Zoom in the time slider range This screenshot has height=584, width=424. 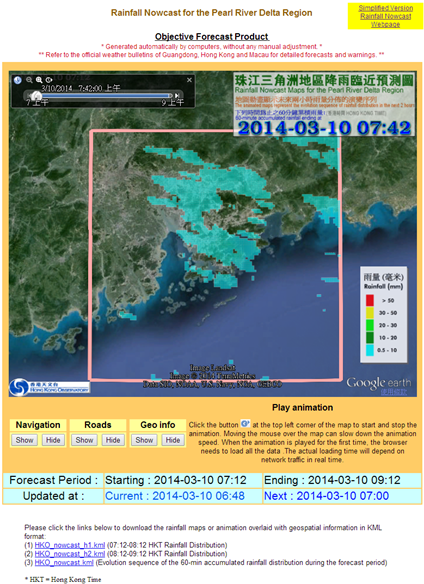pos(39,80)
